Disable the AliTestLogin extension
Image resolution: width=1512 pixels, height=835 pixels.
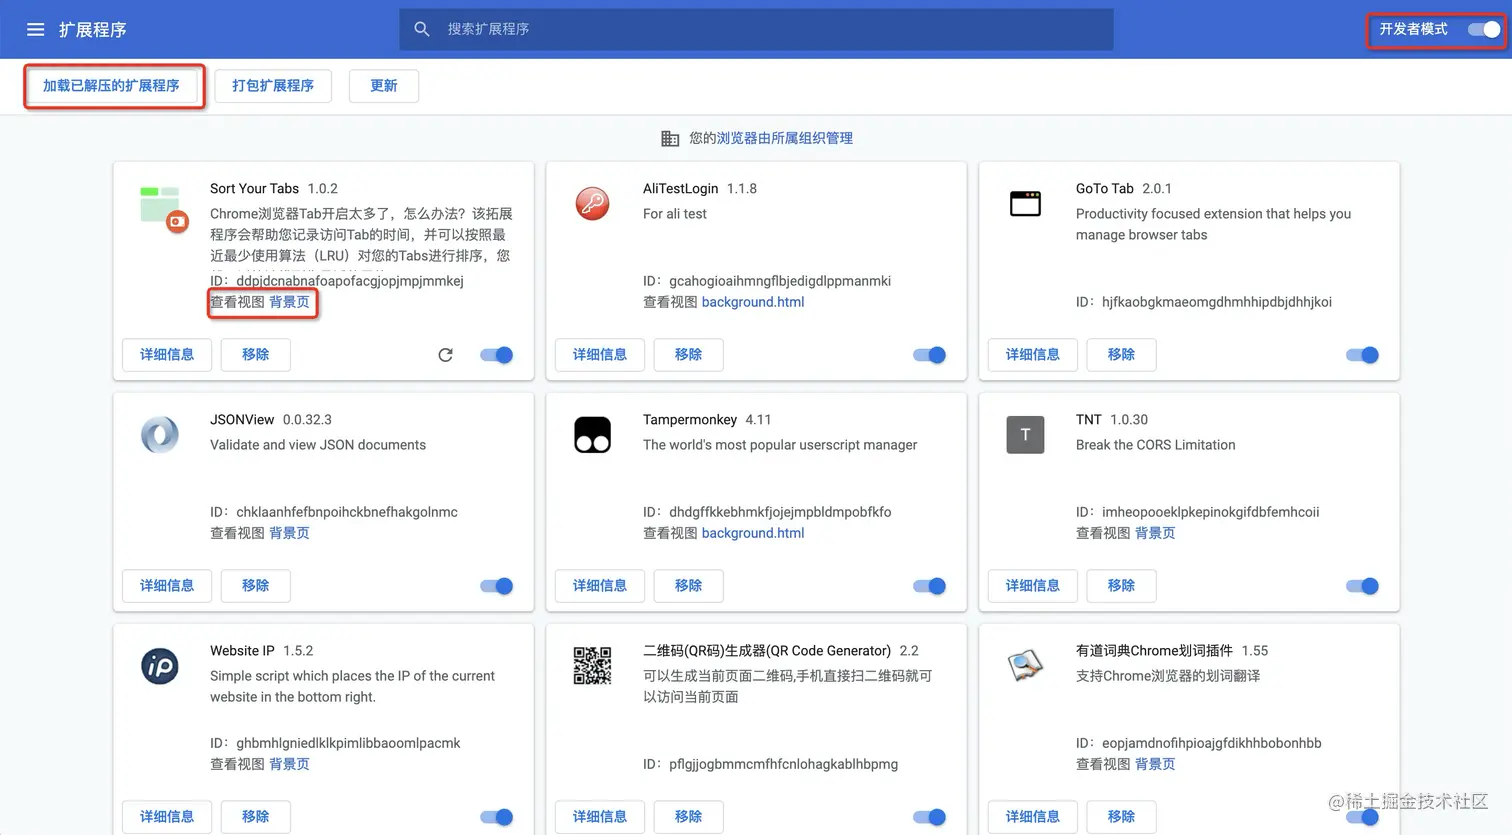point(930,355)
